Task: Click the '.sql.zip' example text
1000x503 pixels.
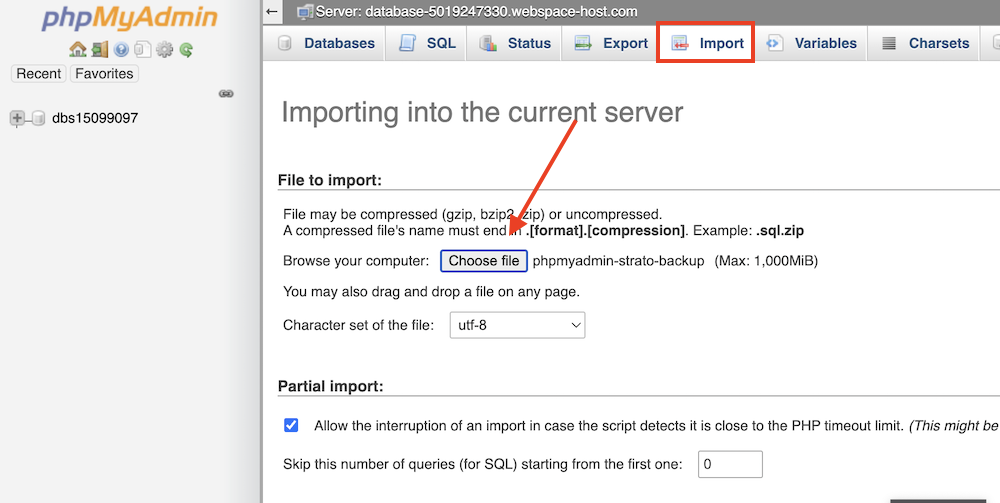Action: [780, 231]
